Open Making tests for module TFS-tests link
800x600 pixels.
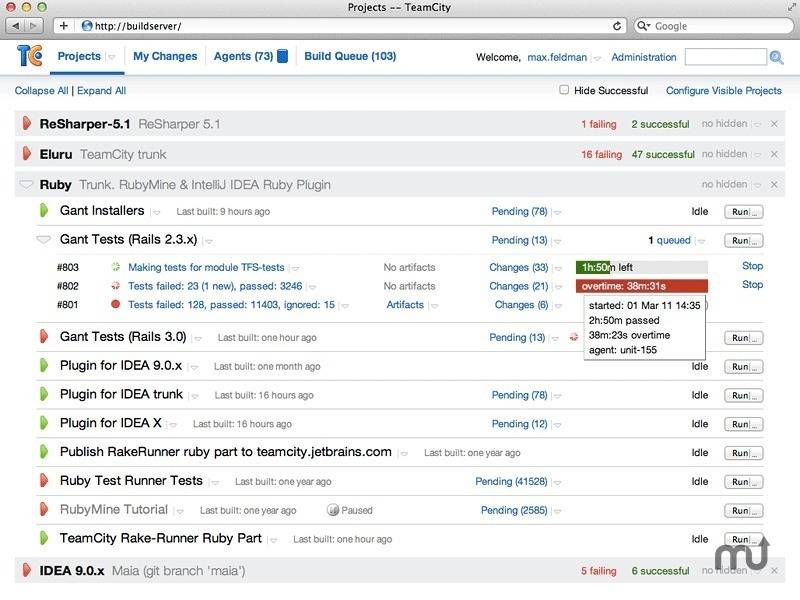(x=206, y=267)
